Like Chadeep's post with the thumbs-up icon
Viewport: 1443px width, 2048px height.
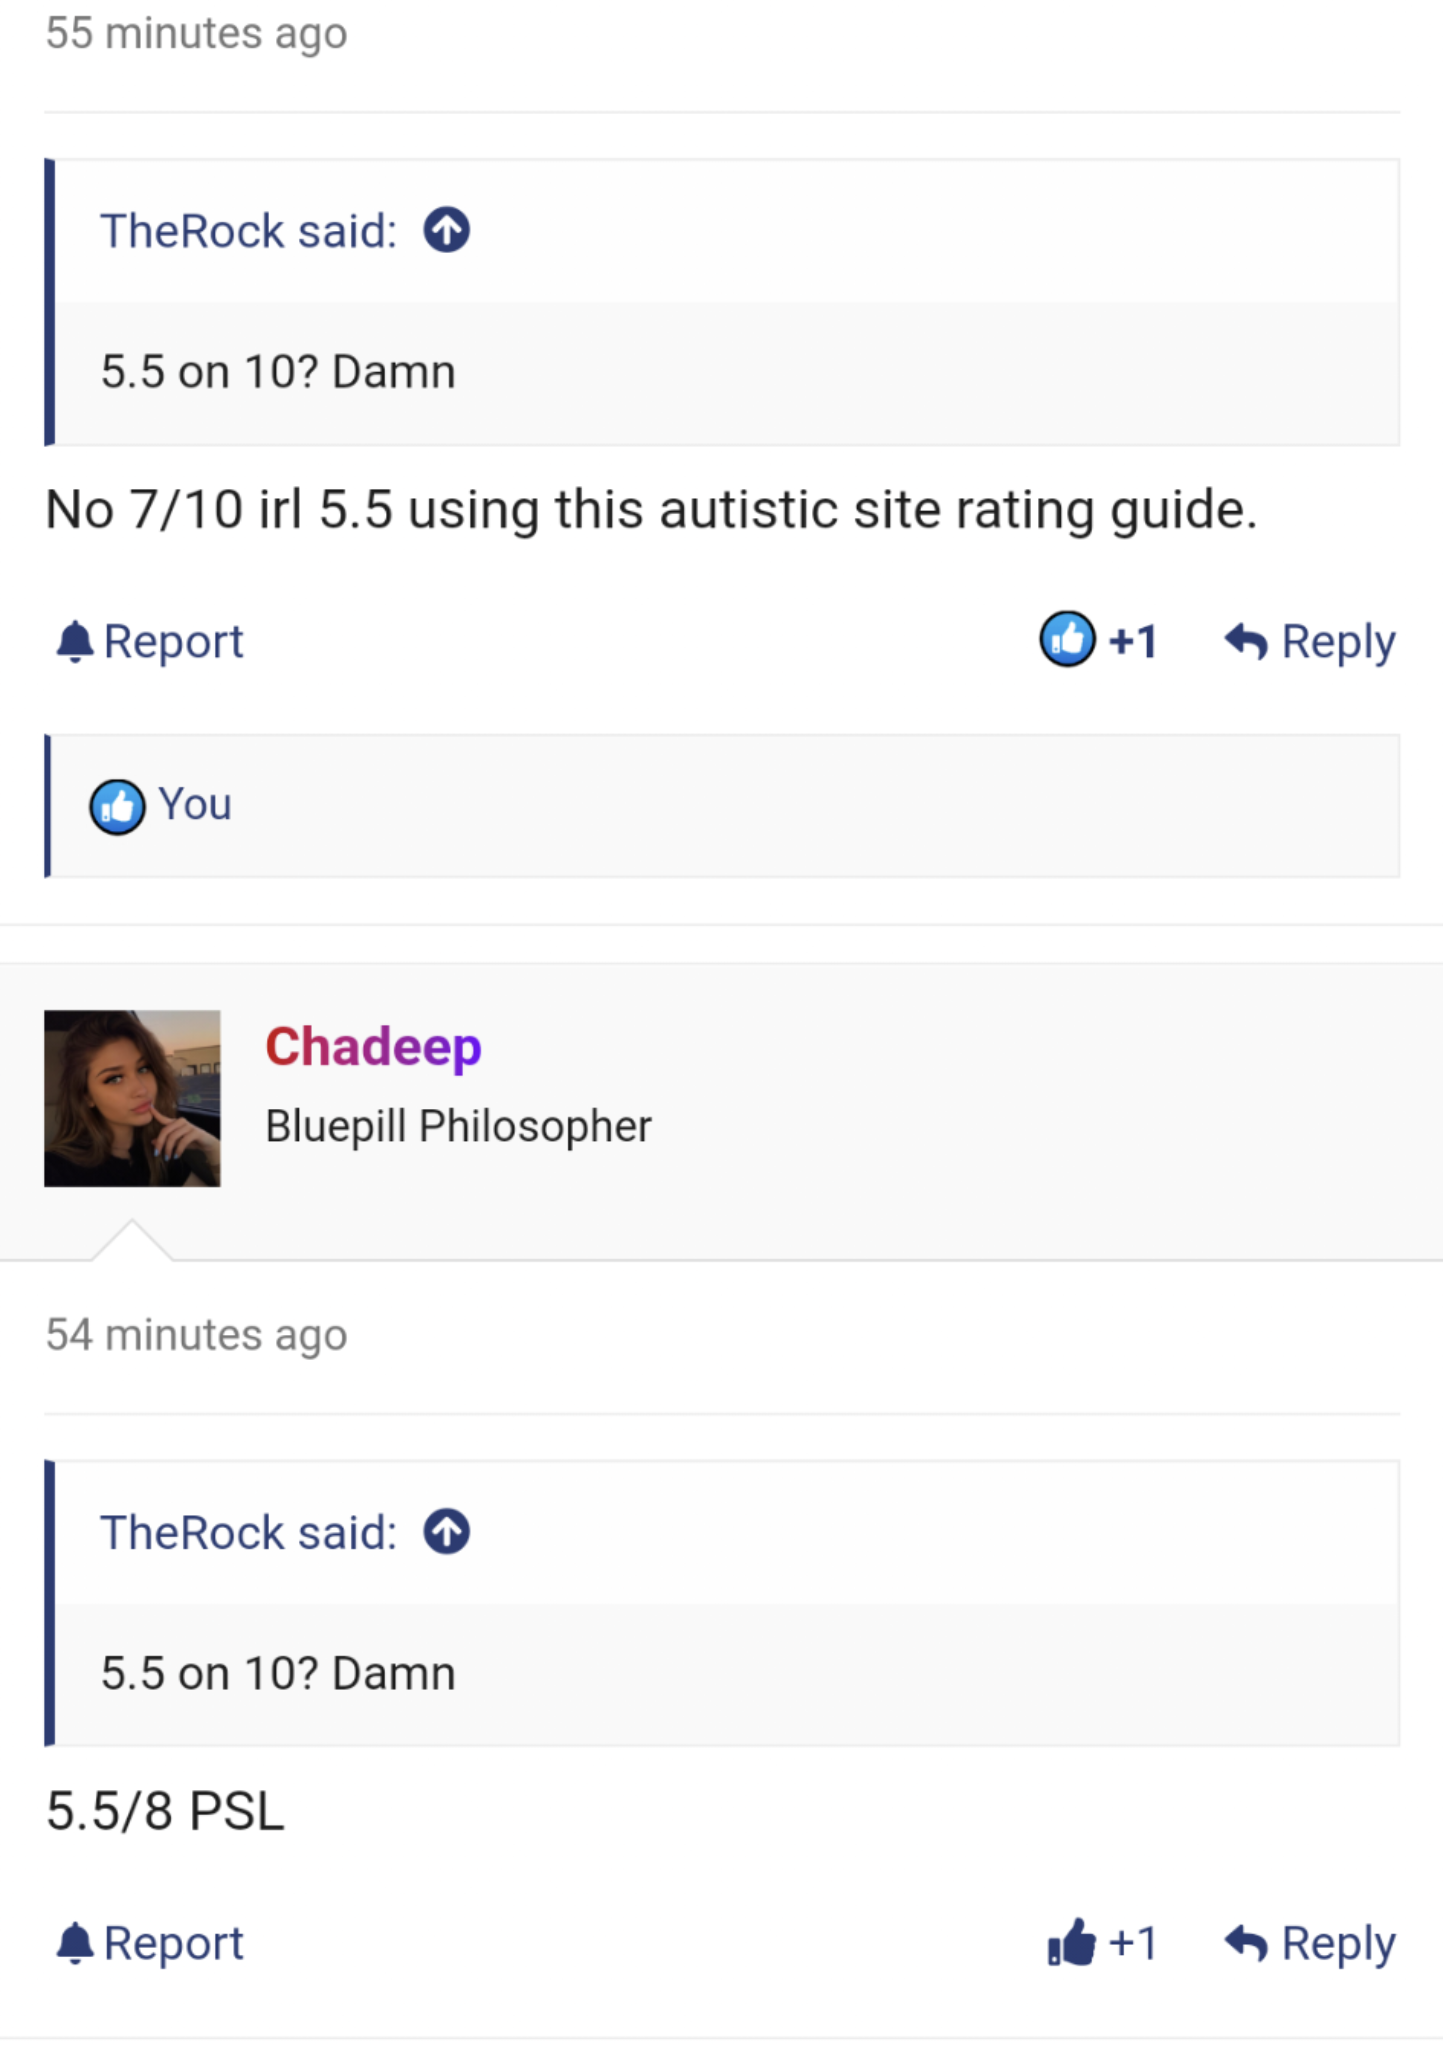[1071, 1942]
